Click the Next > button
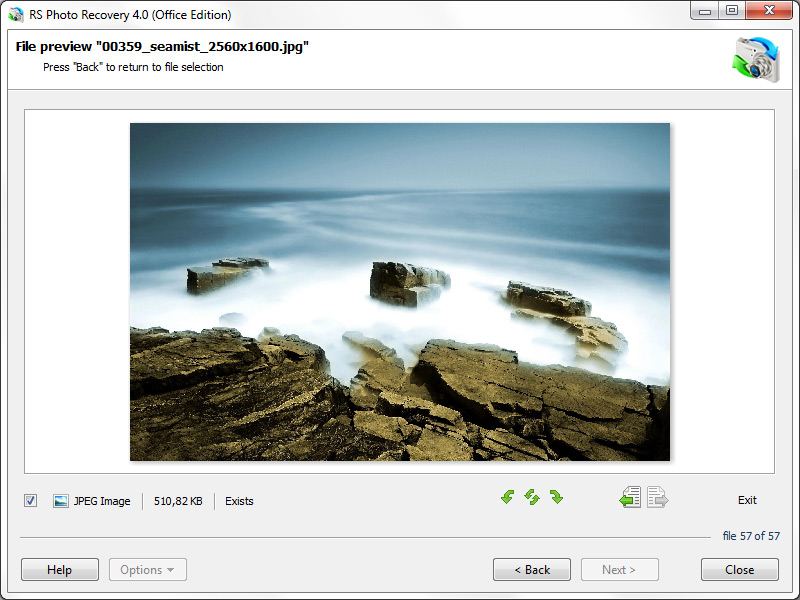Screen dimensions: 800x600 [x=619, y=570]
